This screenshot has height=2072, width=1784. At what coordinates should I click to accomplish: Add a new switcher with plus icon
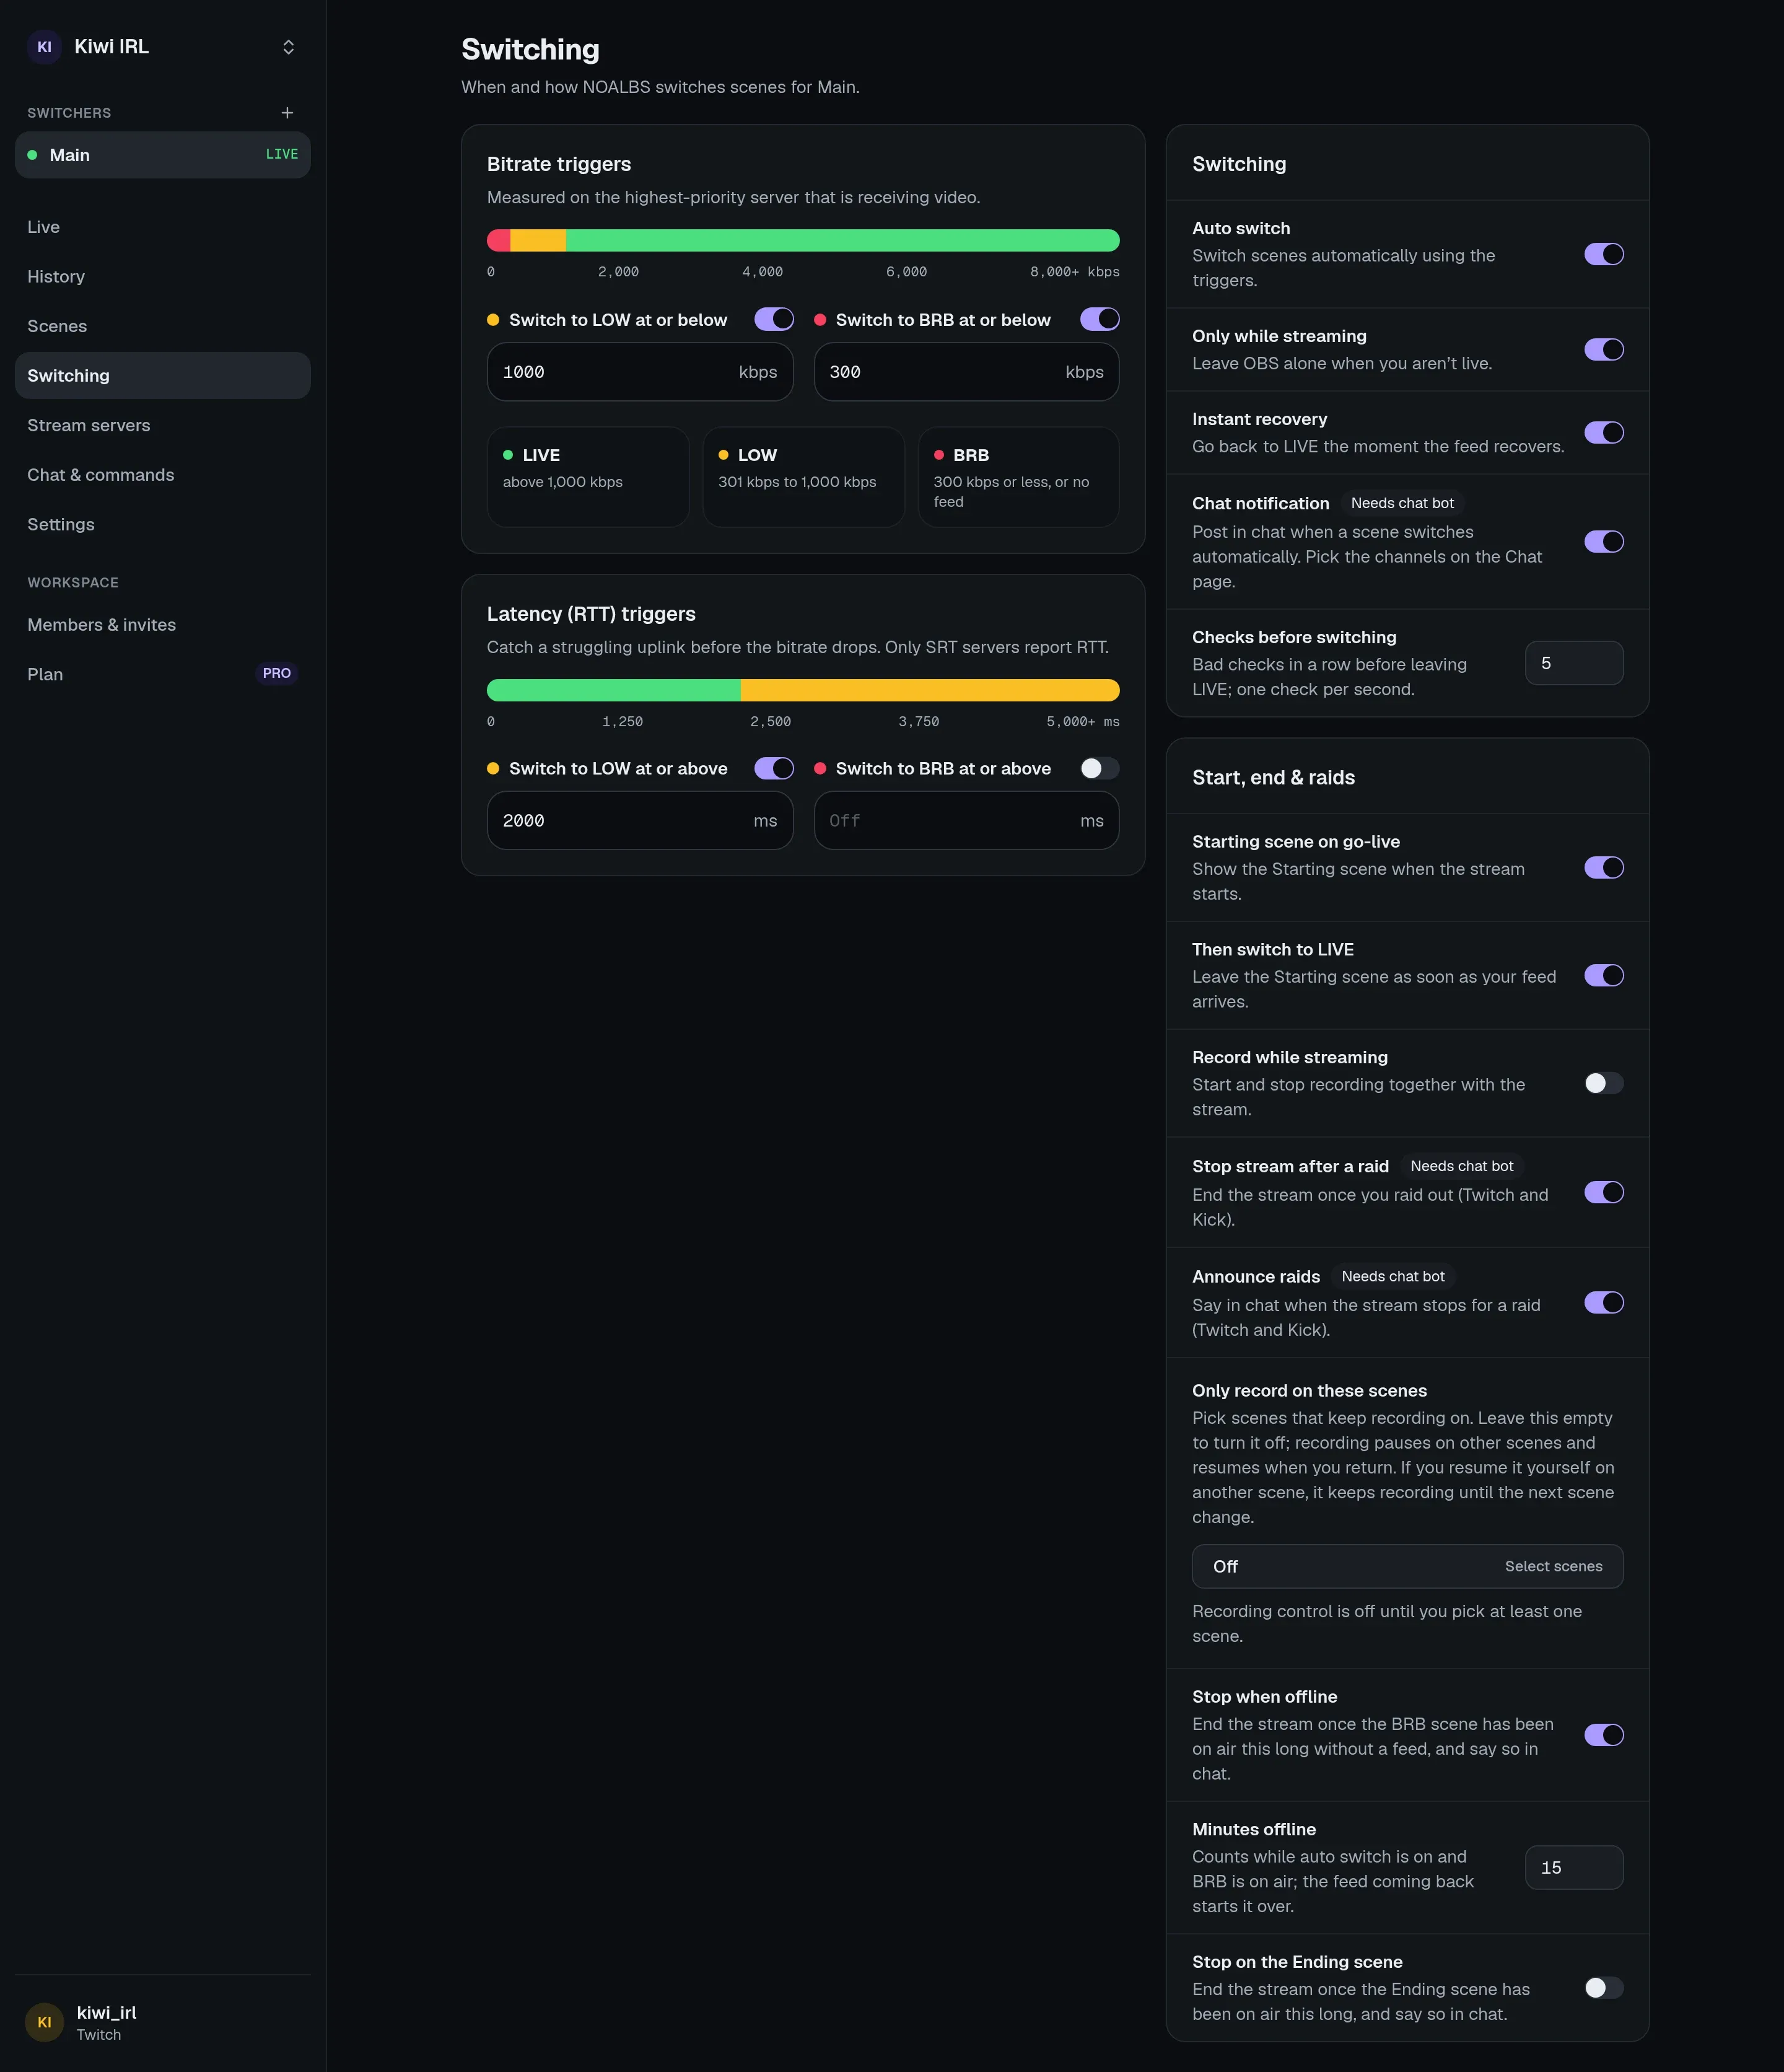coord(287,113)
